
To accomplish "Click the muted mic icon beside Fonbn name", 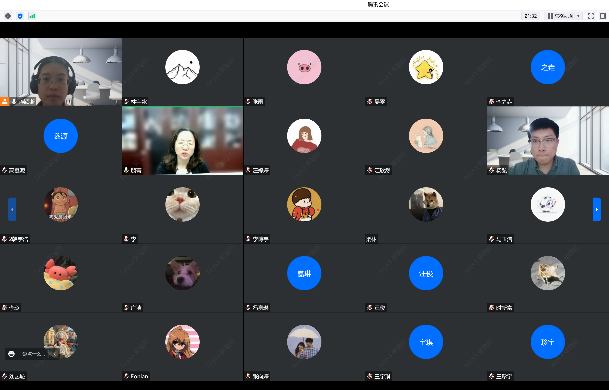I will tap(127, 376).
